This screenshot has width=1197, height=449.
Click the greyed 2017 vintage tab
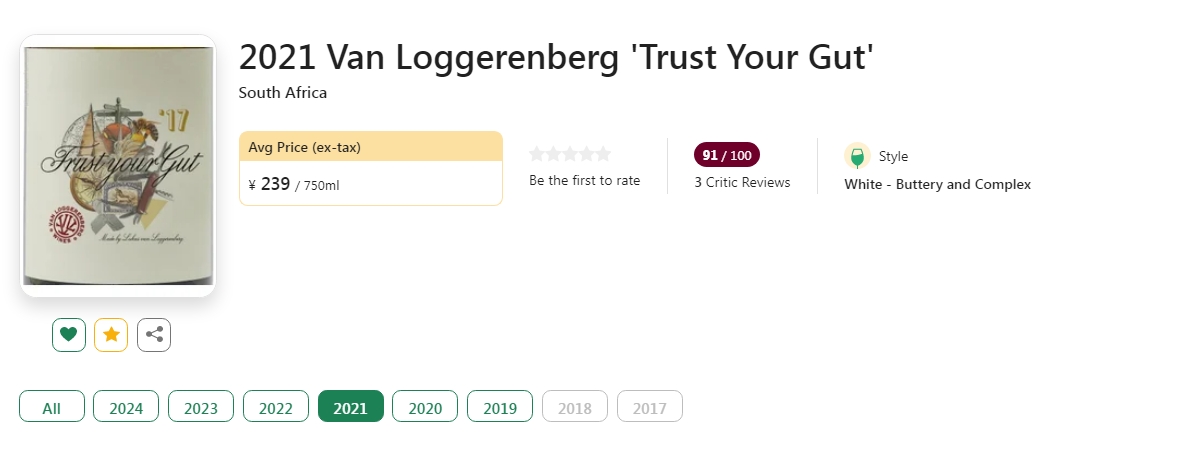coord(650,407)
